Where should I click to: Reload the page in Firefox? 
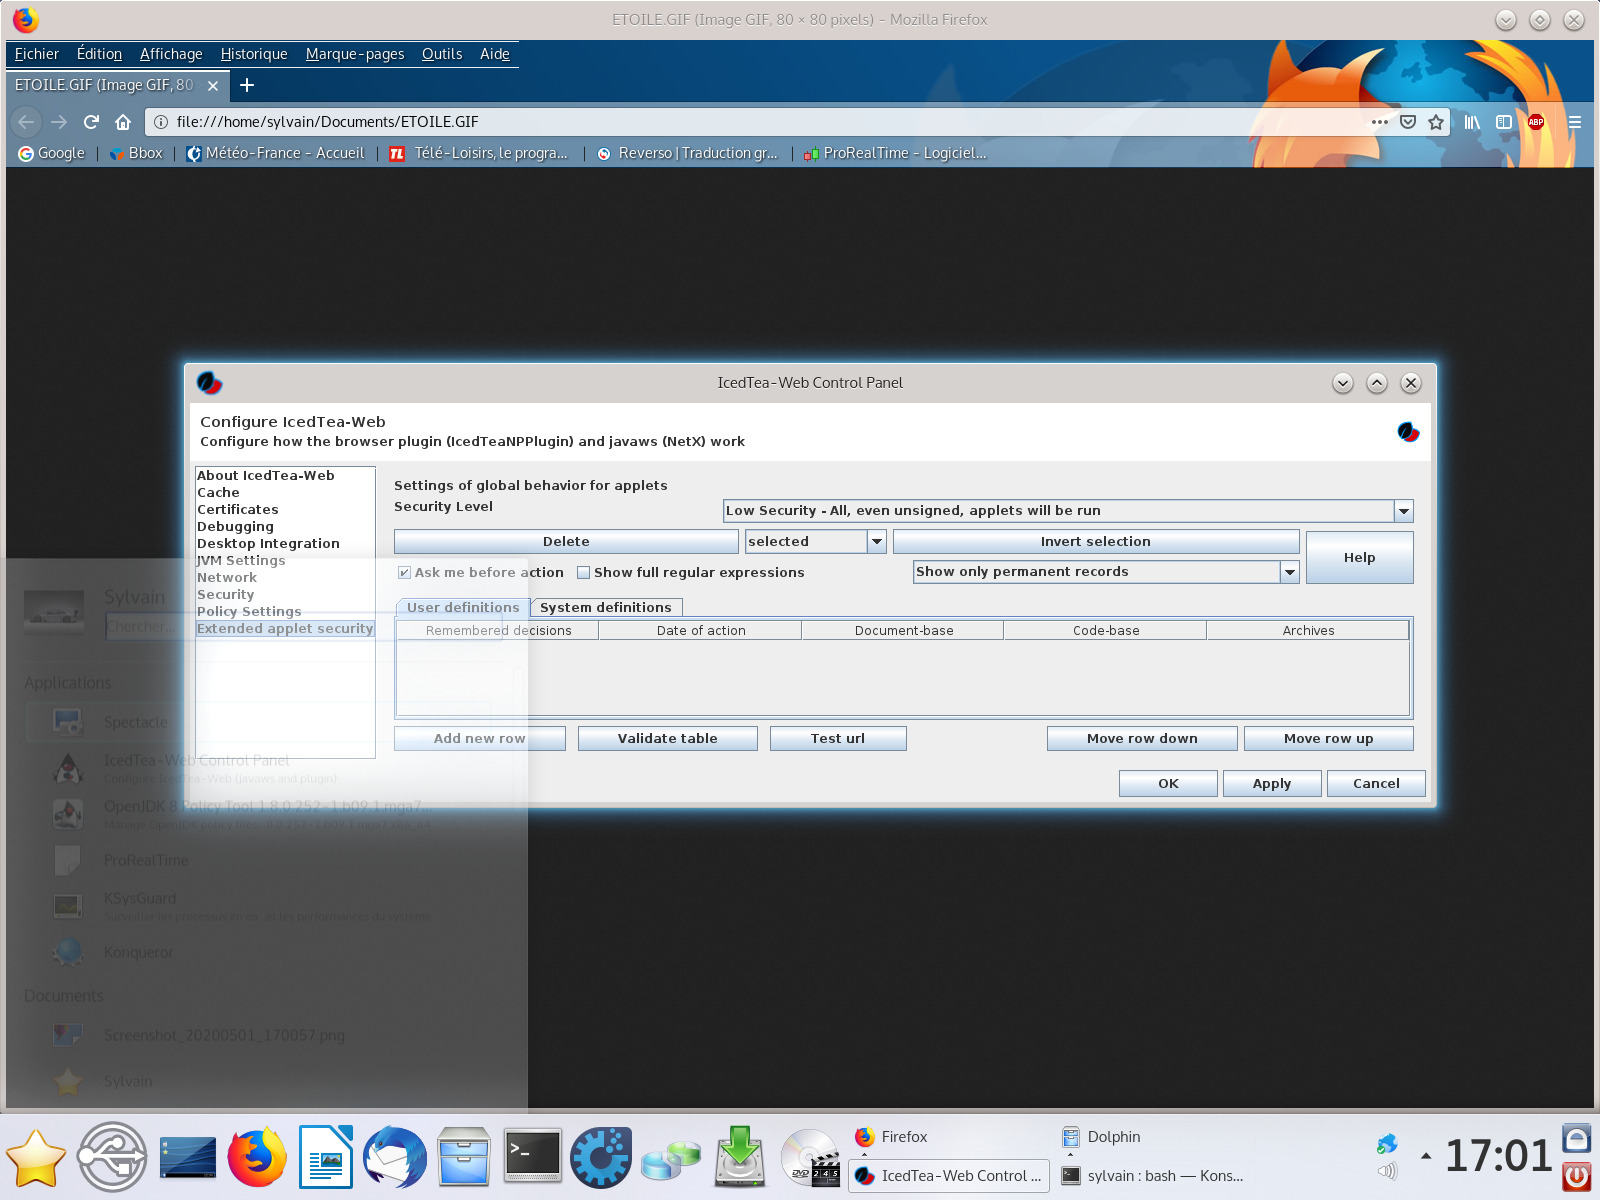coord(91,122)
